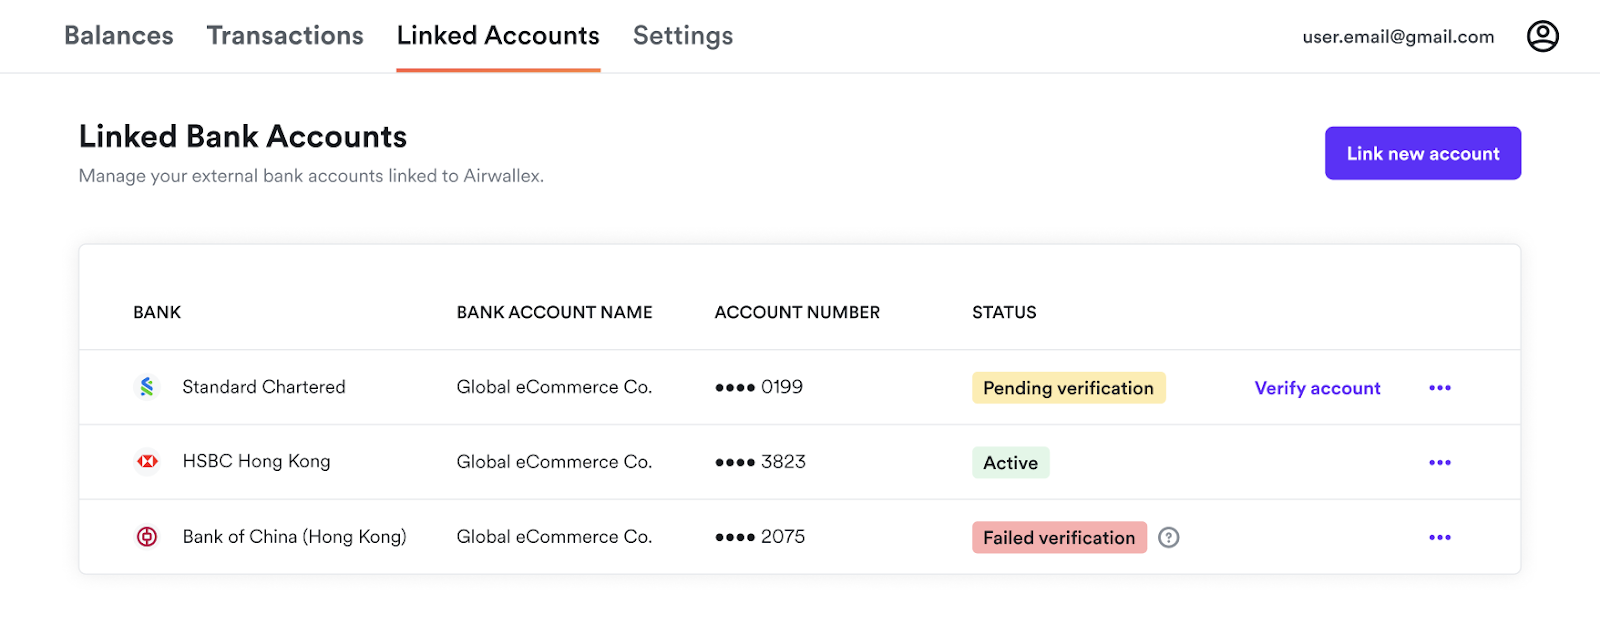Open the user profile avatar icon
1600x625 pixels.
tap(1542, 36)
